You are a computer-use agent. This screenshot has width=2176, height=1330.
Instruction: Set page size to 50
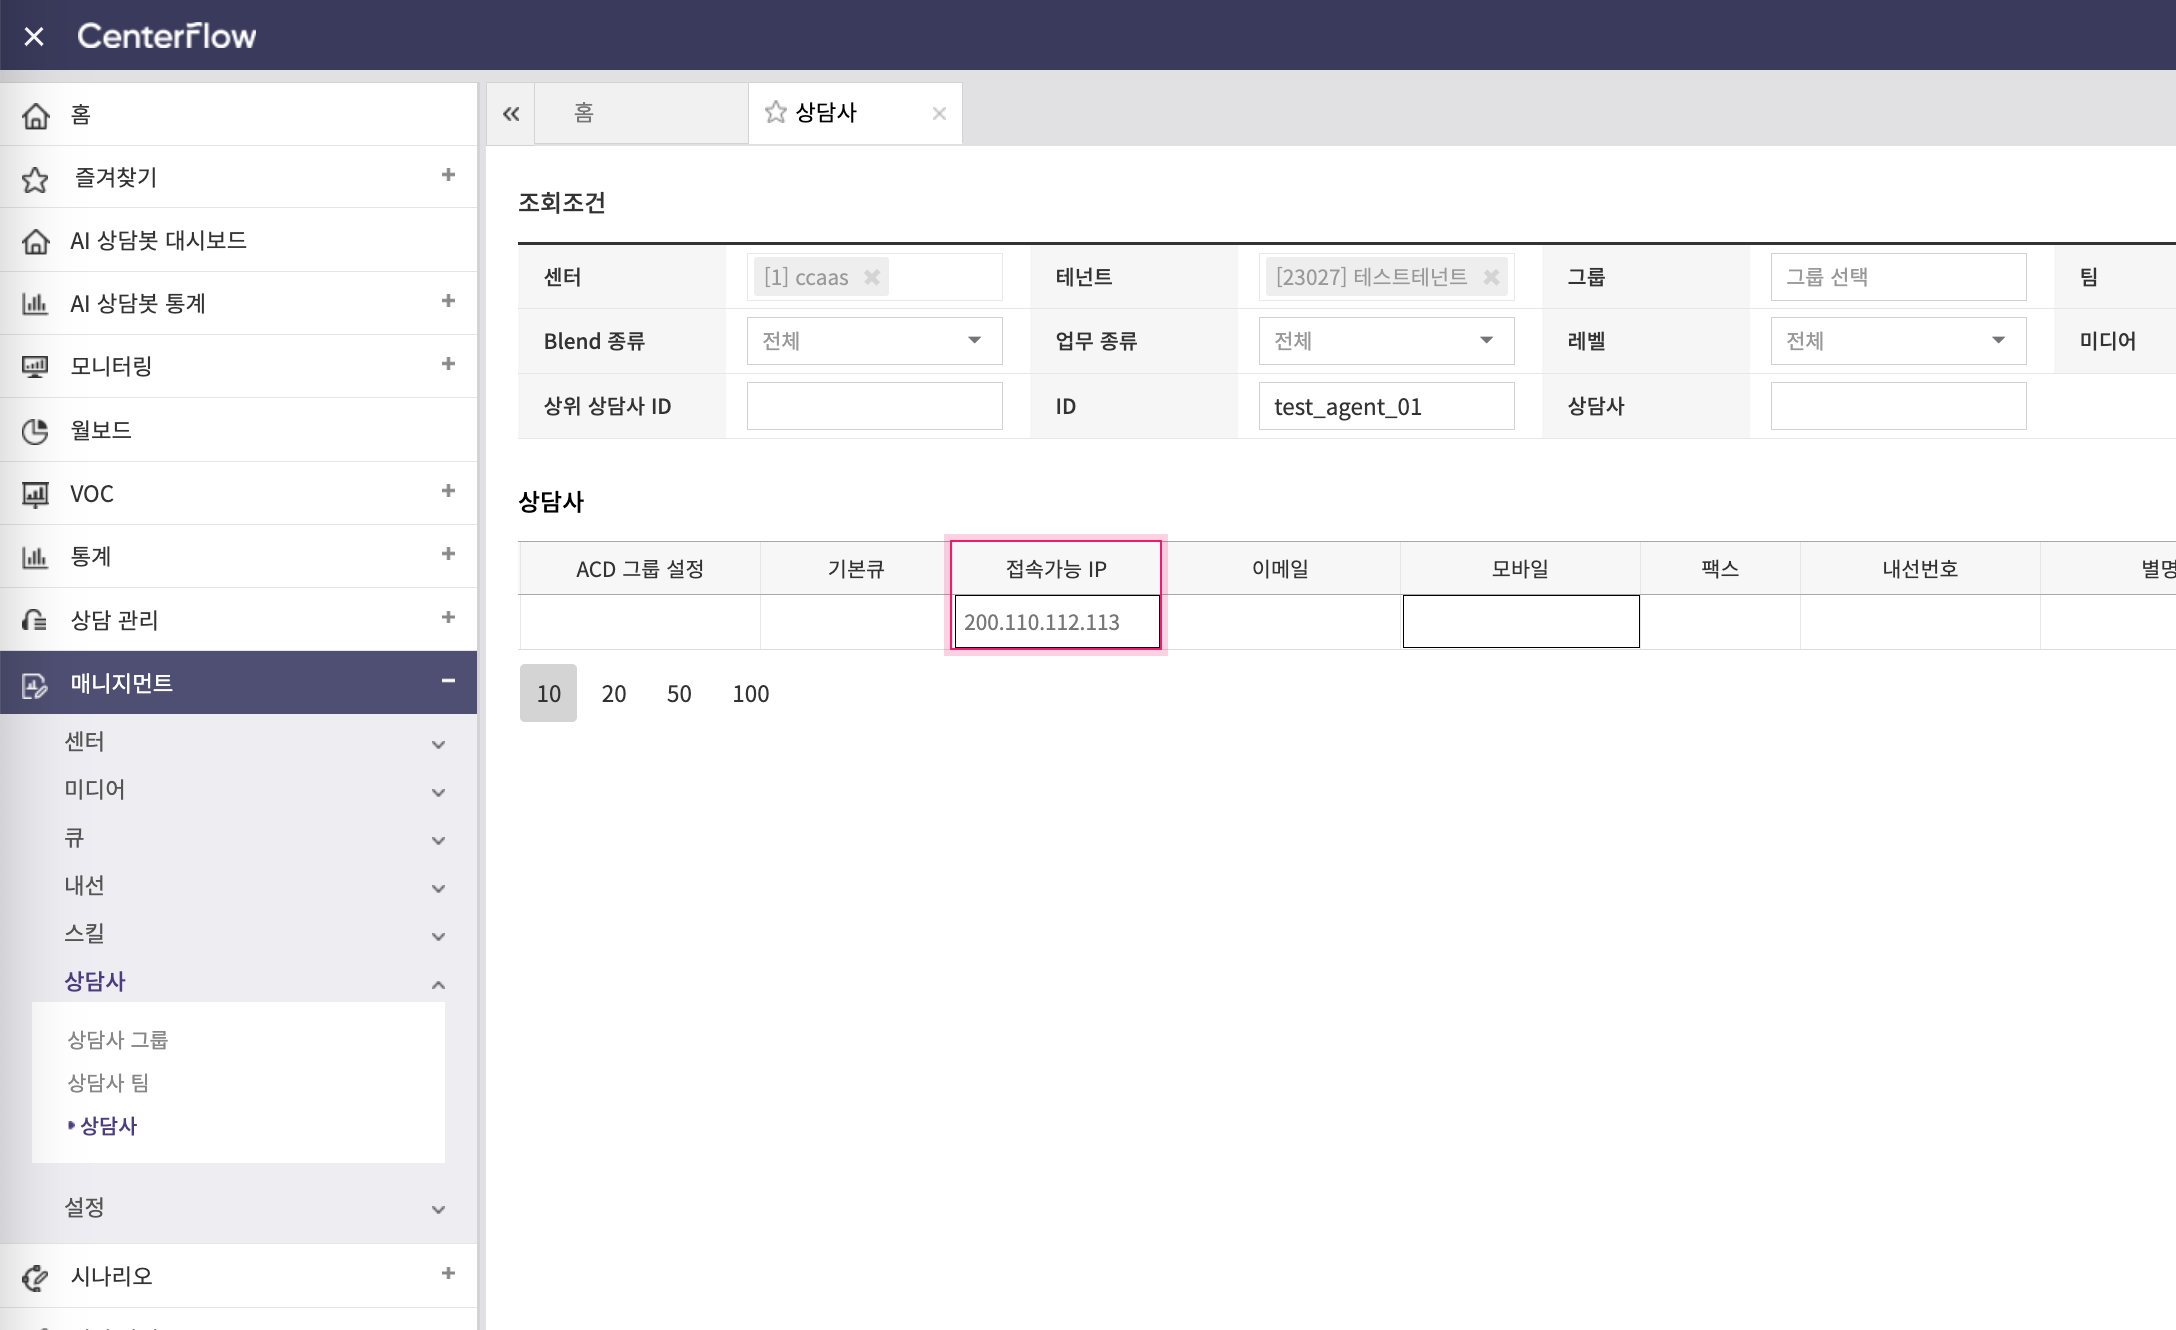coord(679,693)
